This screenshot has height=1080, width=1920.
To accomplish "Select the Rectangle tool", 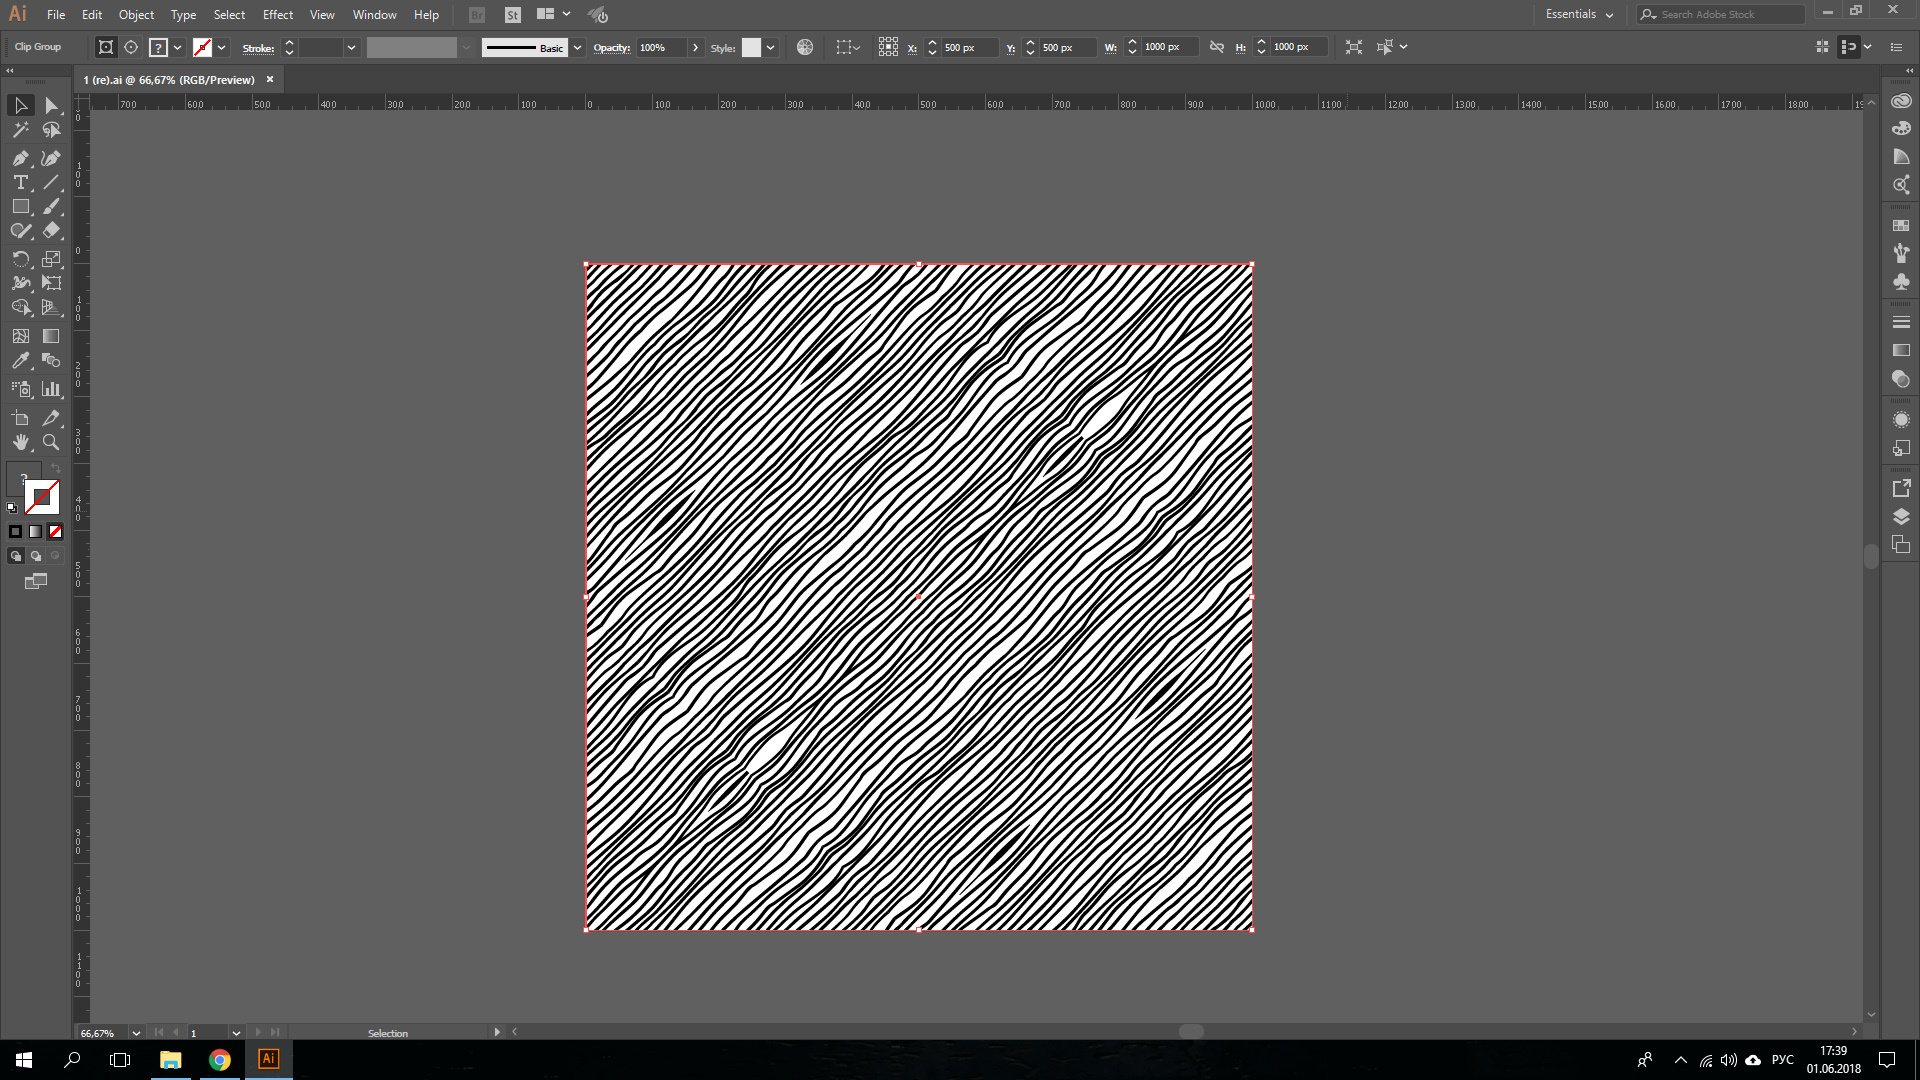I will tap(21, 206).
